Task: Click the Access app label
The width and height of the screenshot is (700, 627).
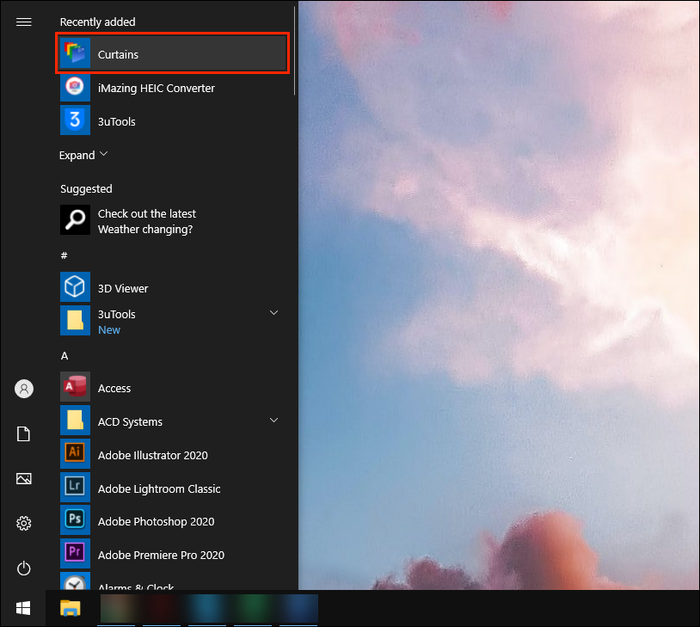Action: 114,389
